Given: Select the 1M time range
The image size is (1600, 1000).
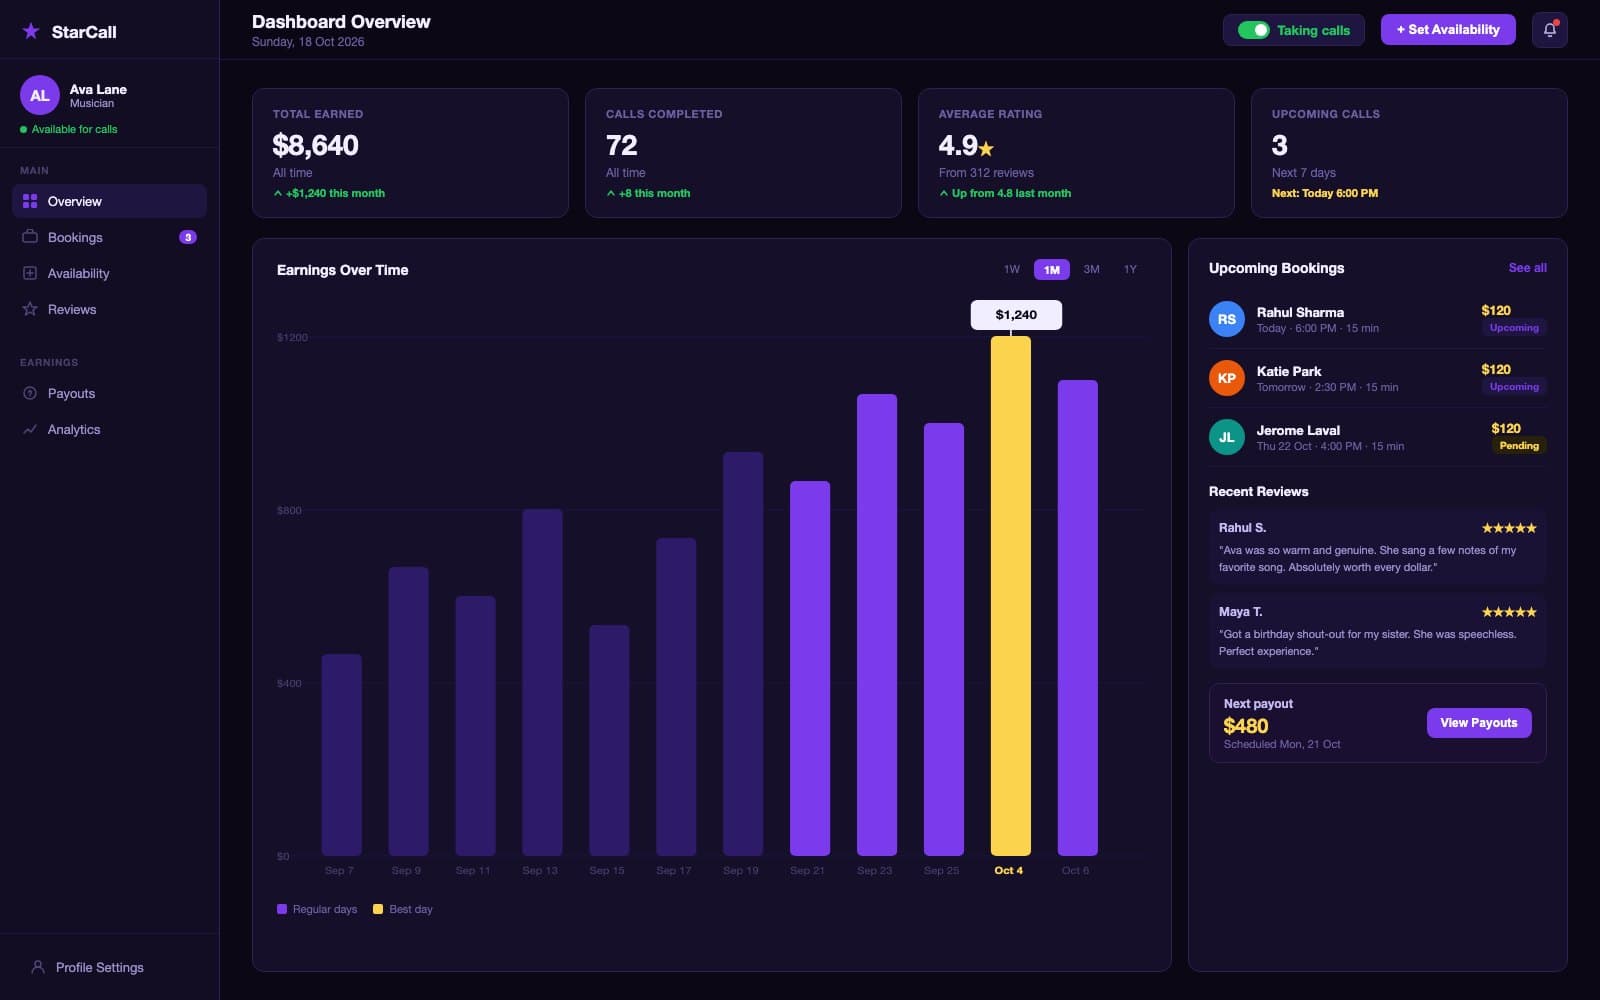Looking at the screenshot, I should point(1052,269).
